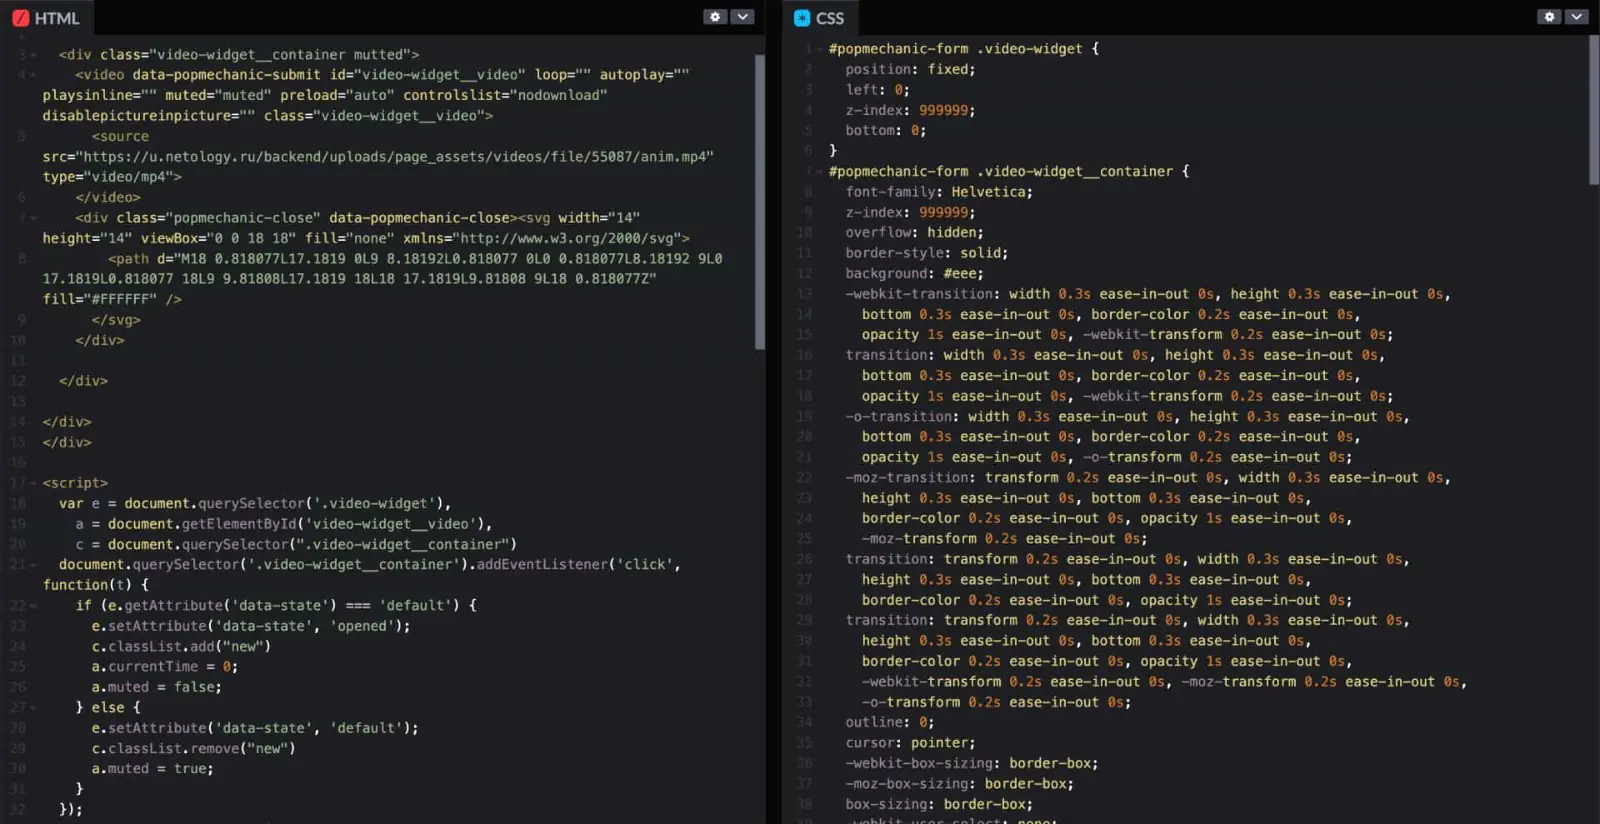
Task: Click the HTML editor vertical scrollbar thumb
Action: (x=760, y=200)
